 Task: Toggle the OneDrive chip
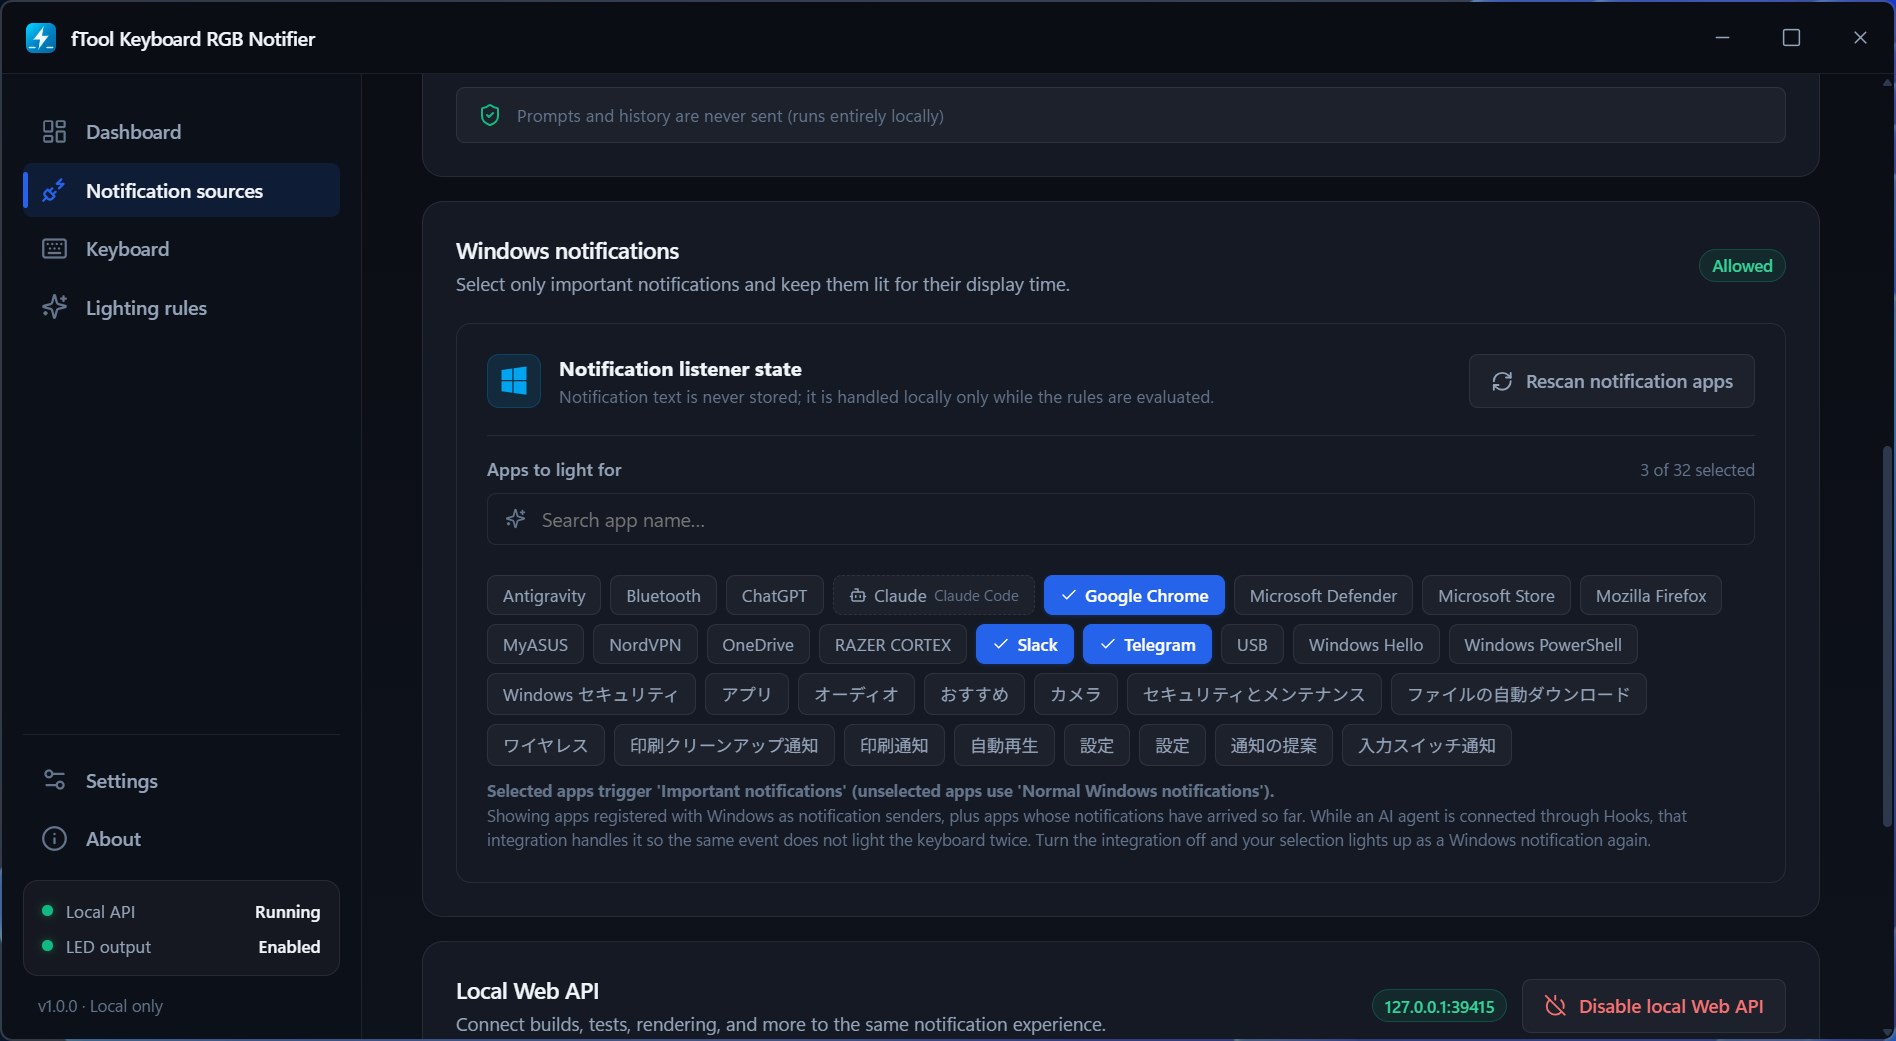click(x=758, y=644)
